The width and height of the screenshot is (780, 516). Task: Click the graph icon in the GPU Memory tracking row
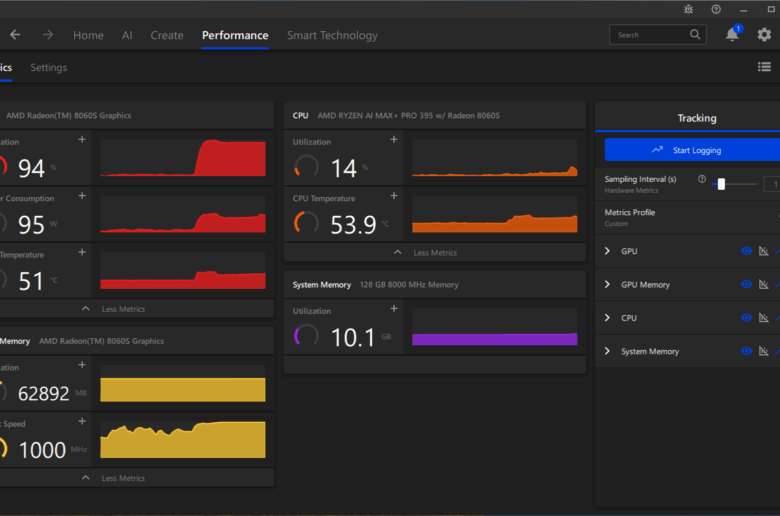click(x=763, y=285)
